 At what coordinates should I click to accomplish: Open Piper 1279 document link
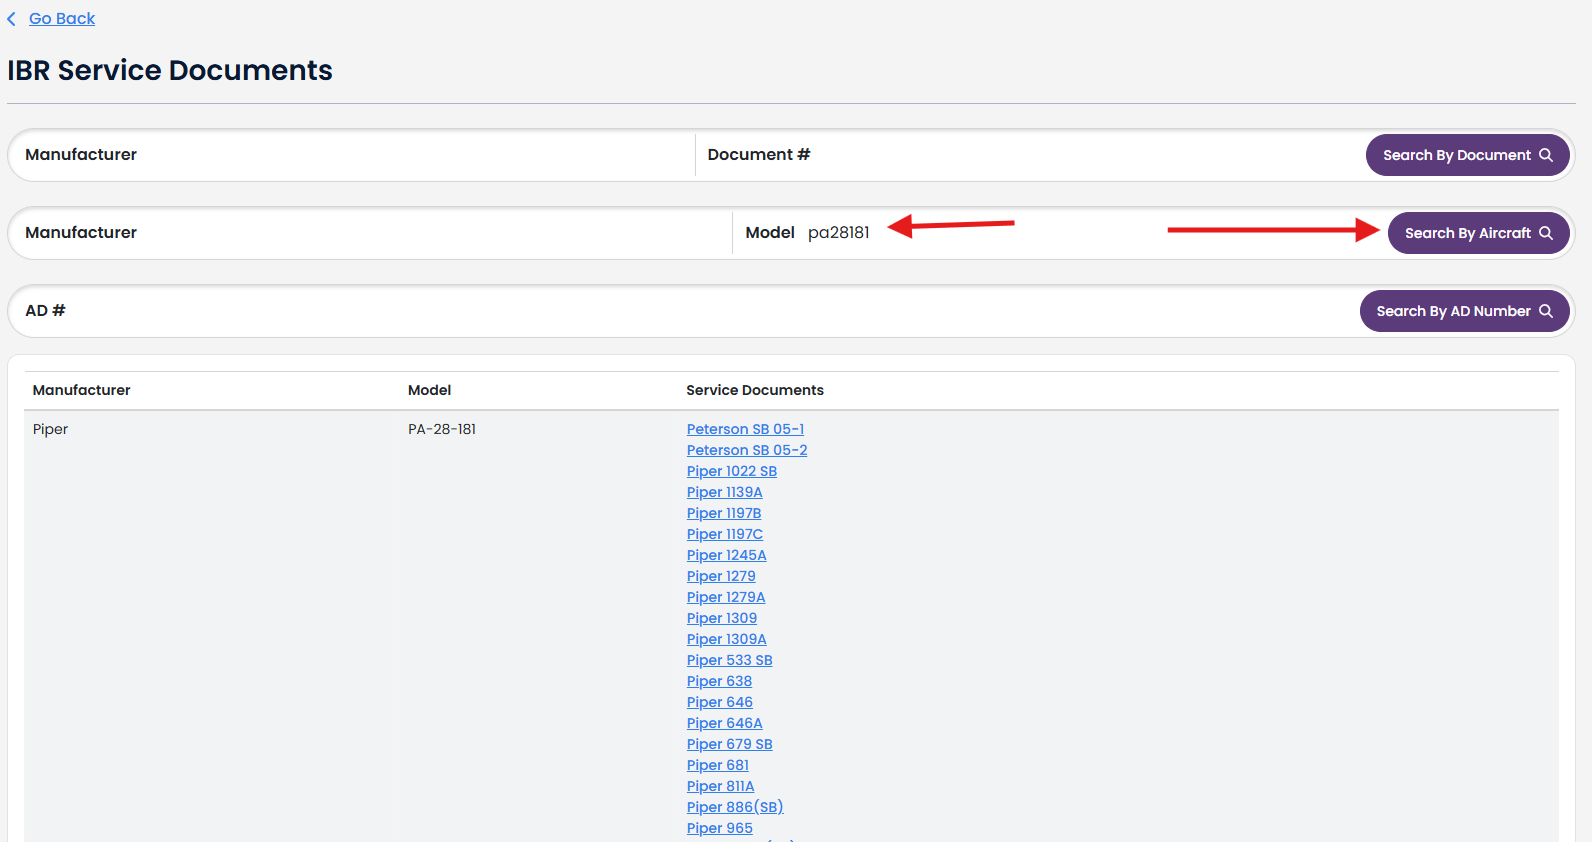click(x=721, y=576)
